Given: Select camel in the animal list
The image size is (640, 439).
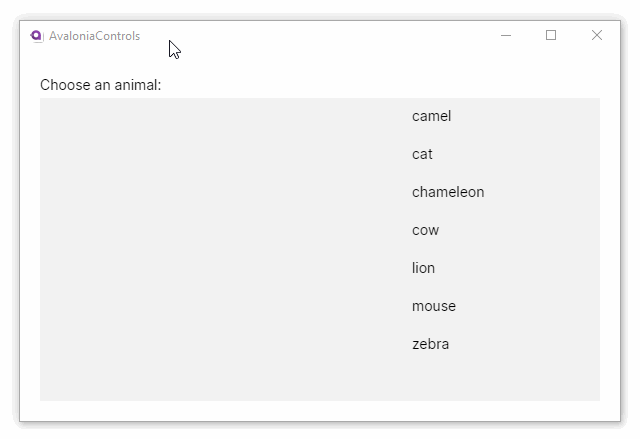Looking at the screenshot, I should [x=431, y=116].
